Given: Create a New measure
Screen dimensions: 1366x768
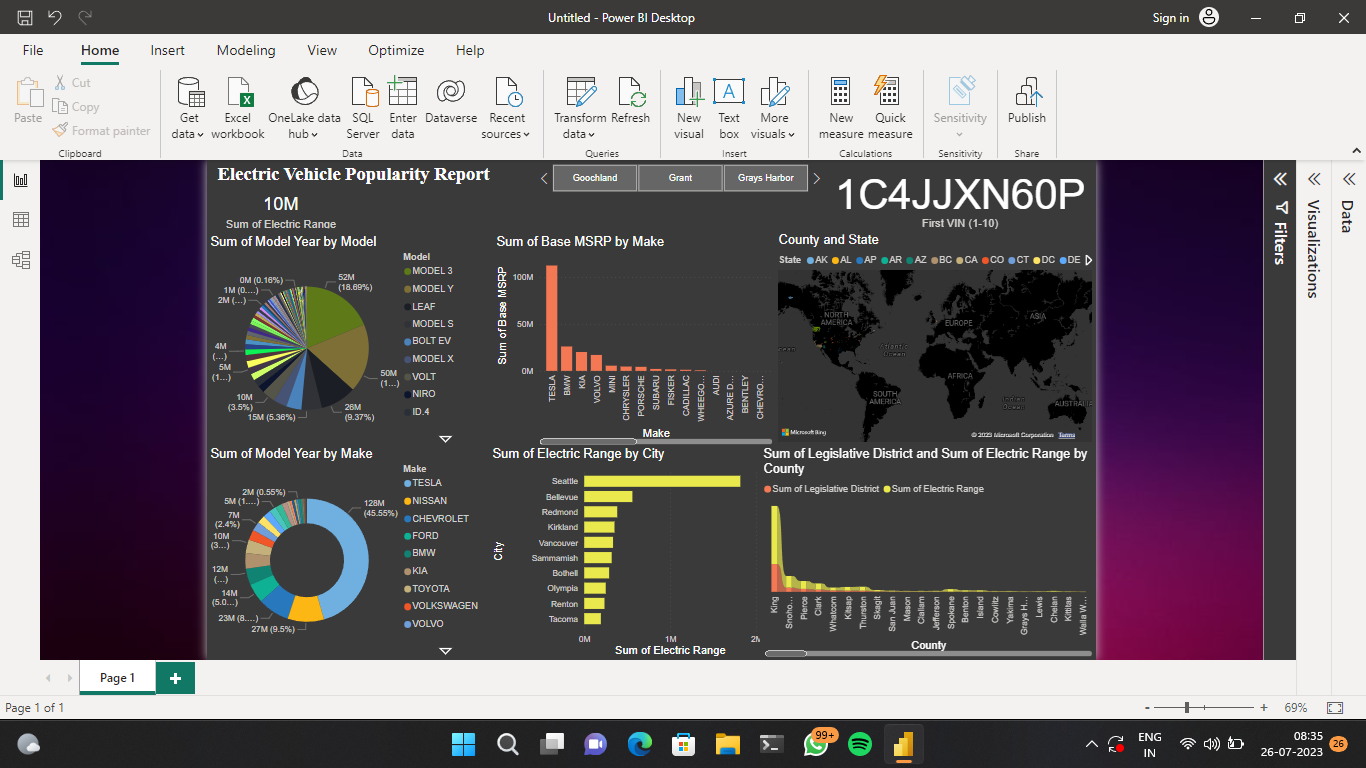Looking at the screenshot, I should point(840,105).
